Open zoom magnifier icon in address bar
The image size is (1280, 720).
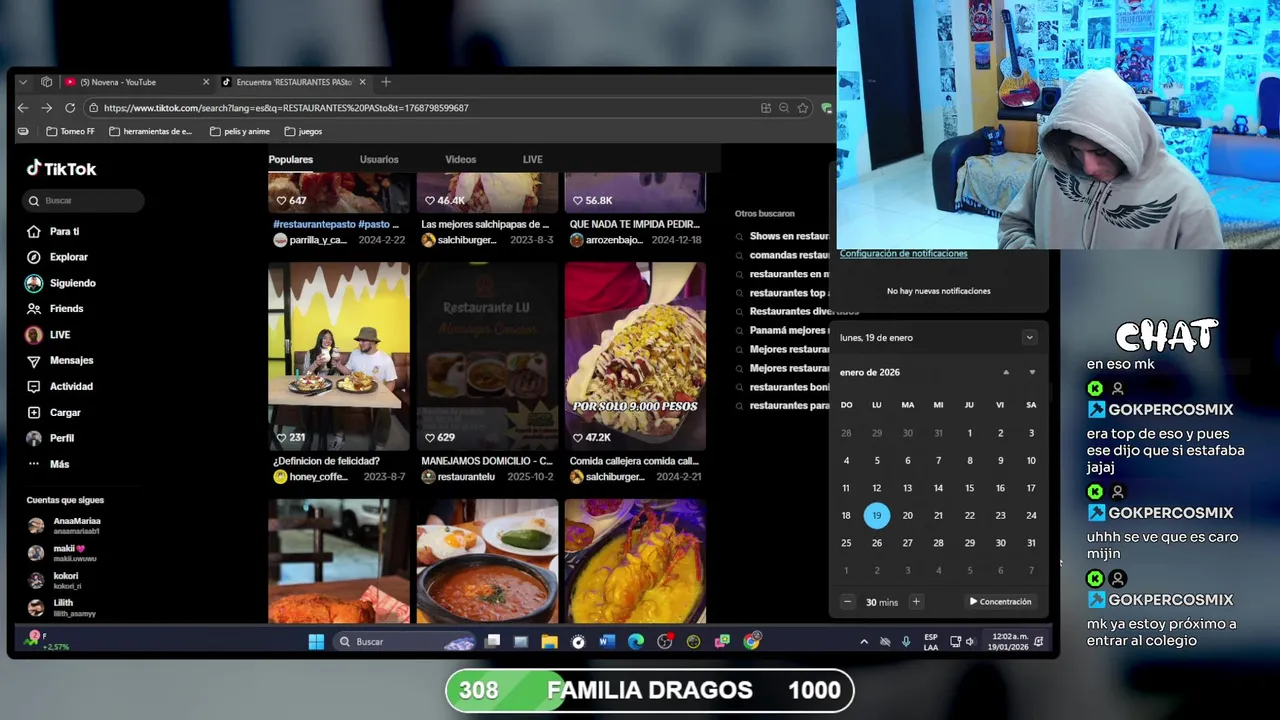click(784, 108)
